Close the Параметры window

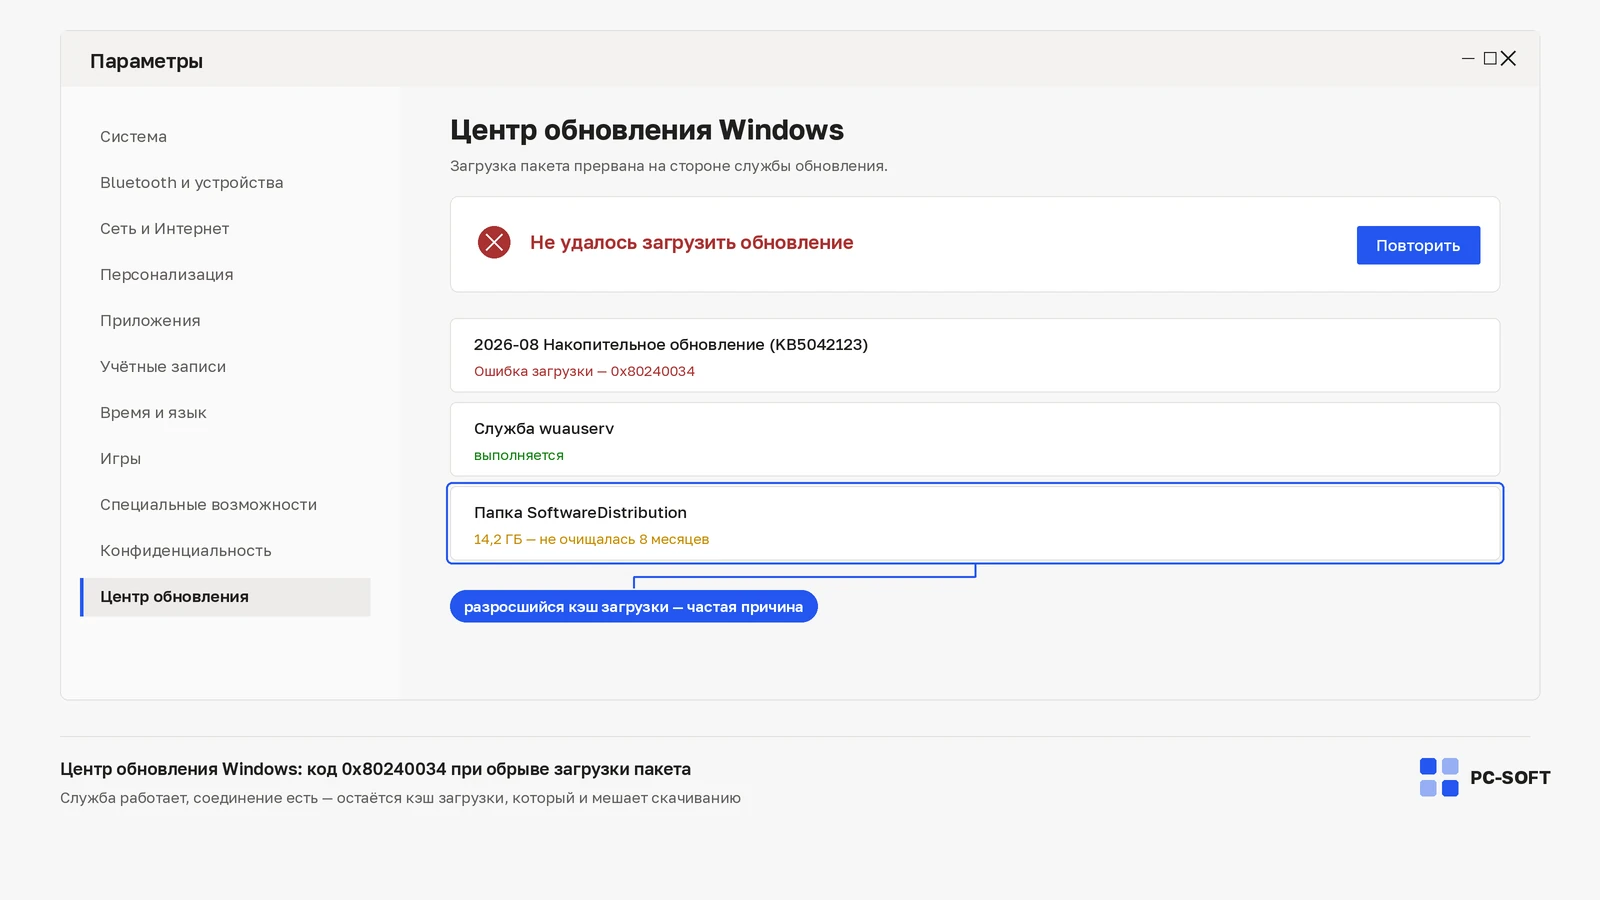[x=1508, y=59]
